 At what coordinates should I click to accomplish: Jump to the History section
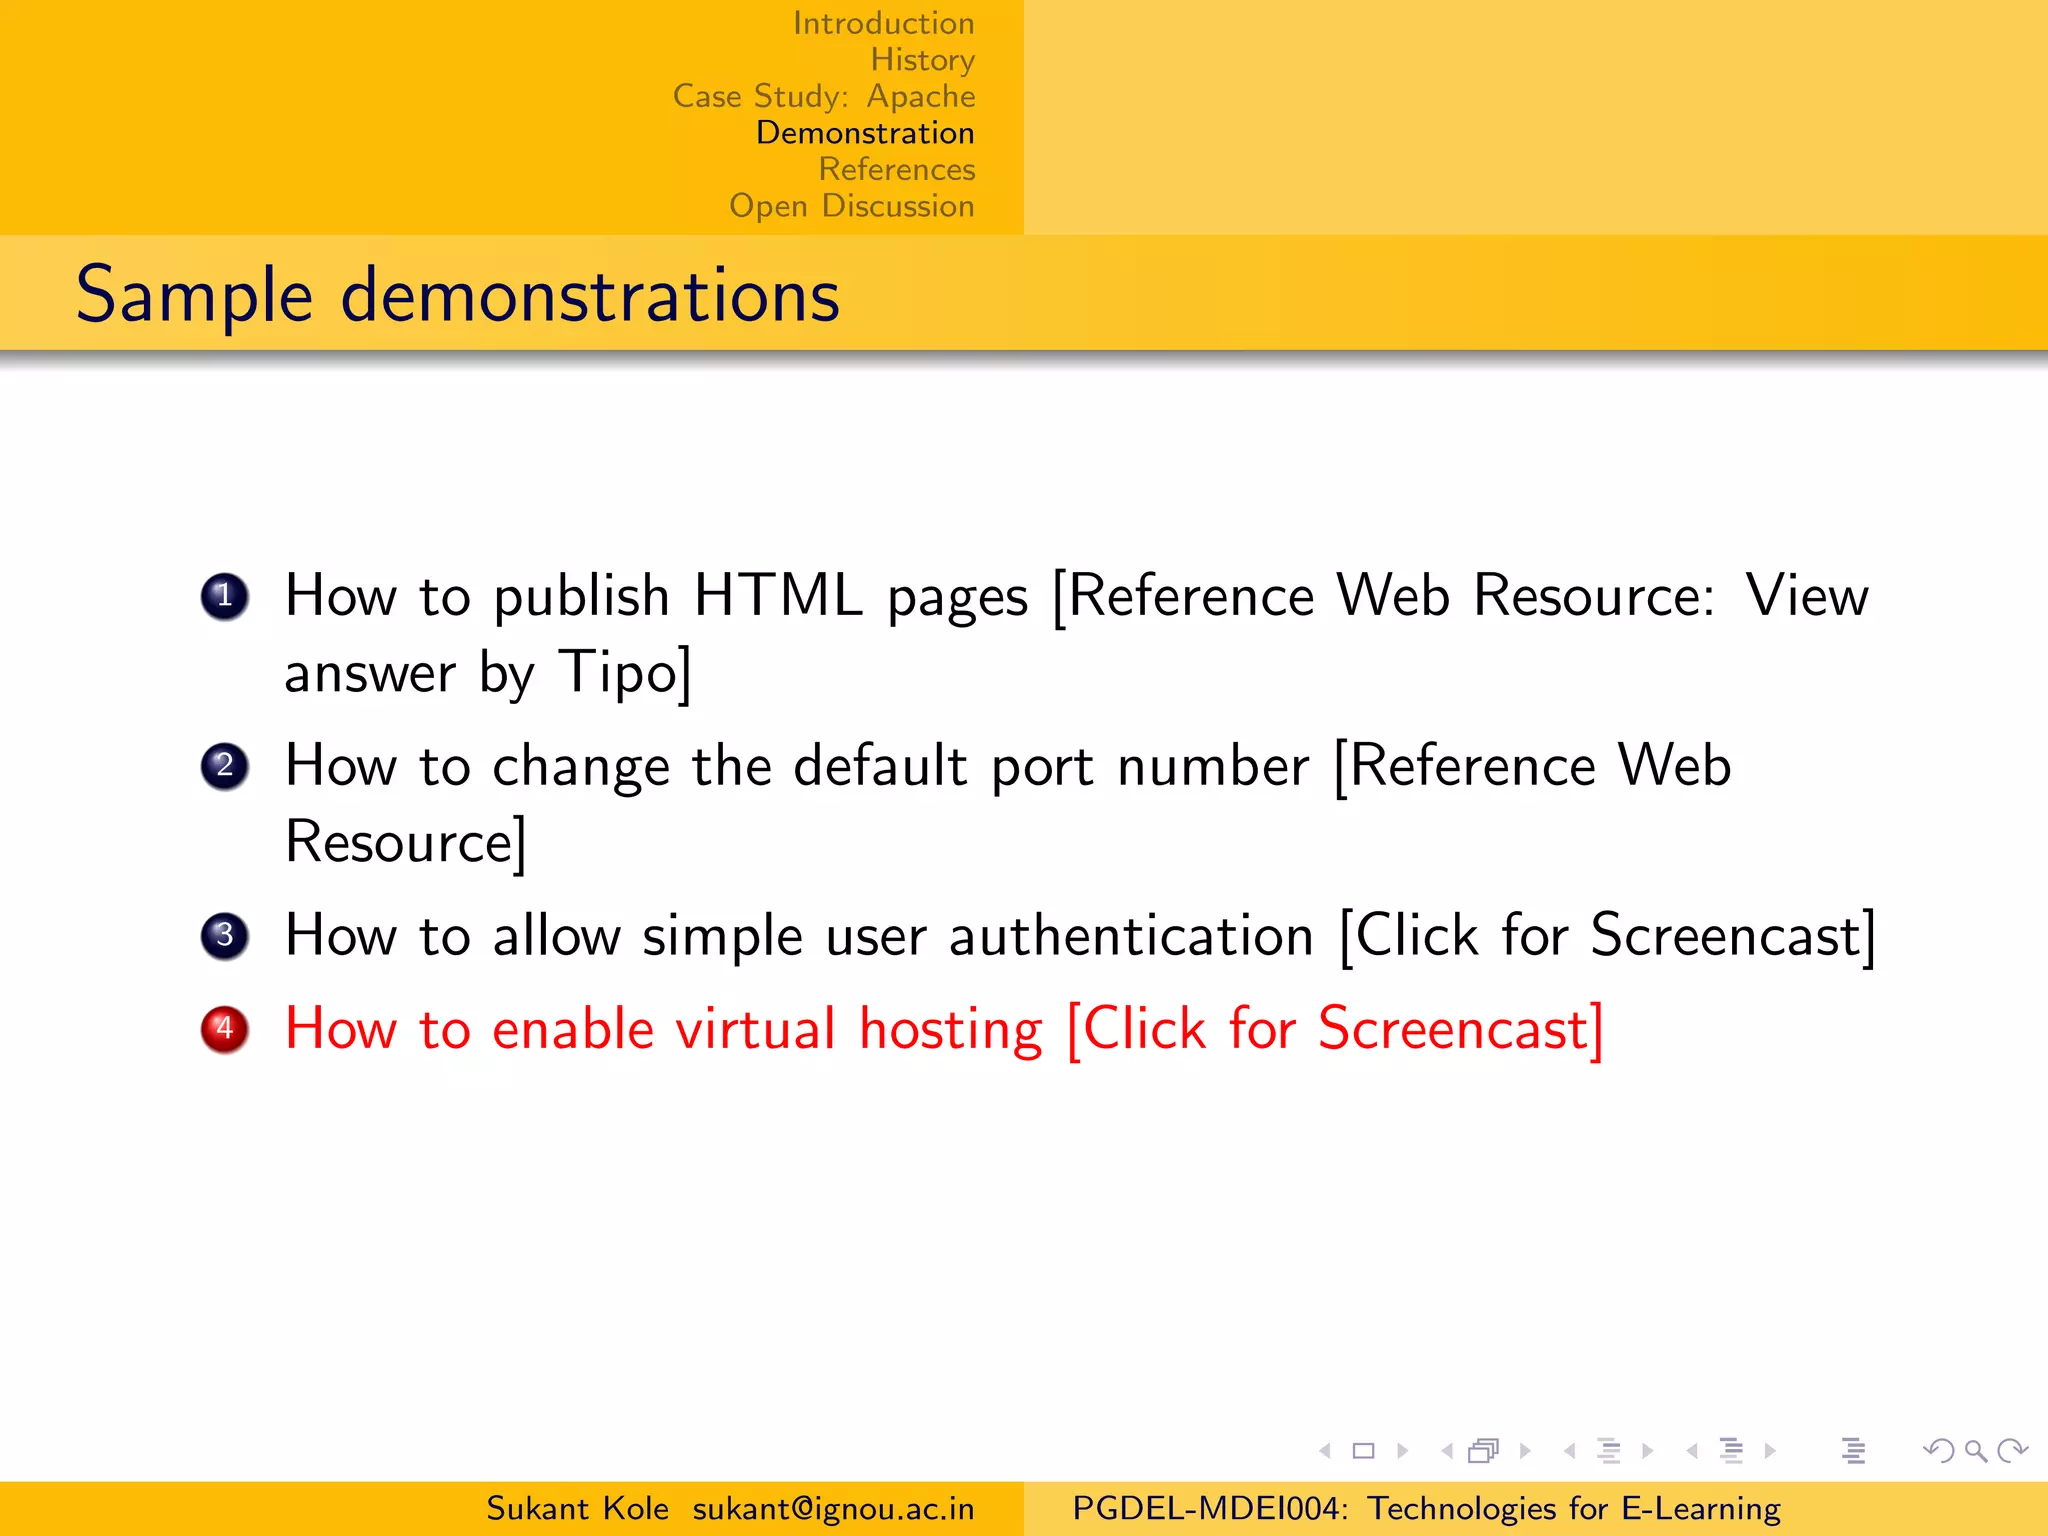pyautogui.click(x=922, y=60)
